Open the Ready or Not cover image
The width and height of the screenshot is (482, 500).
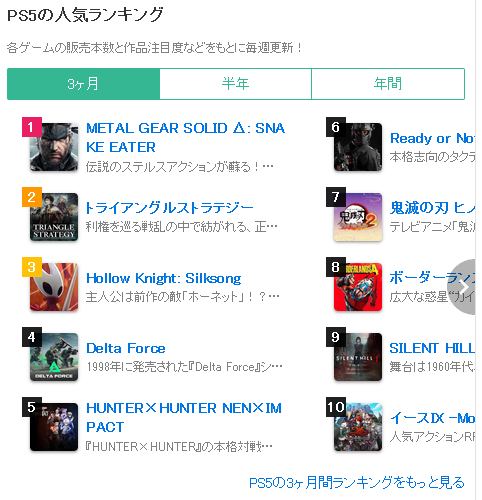tap(358, 147)
